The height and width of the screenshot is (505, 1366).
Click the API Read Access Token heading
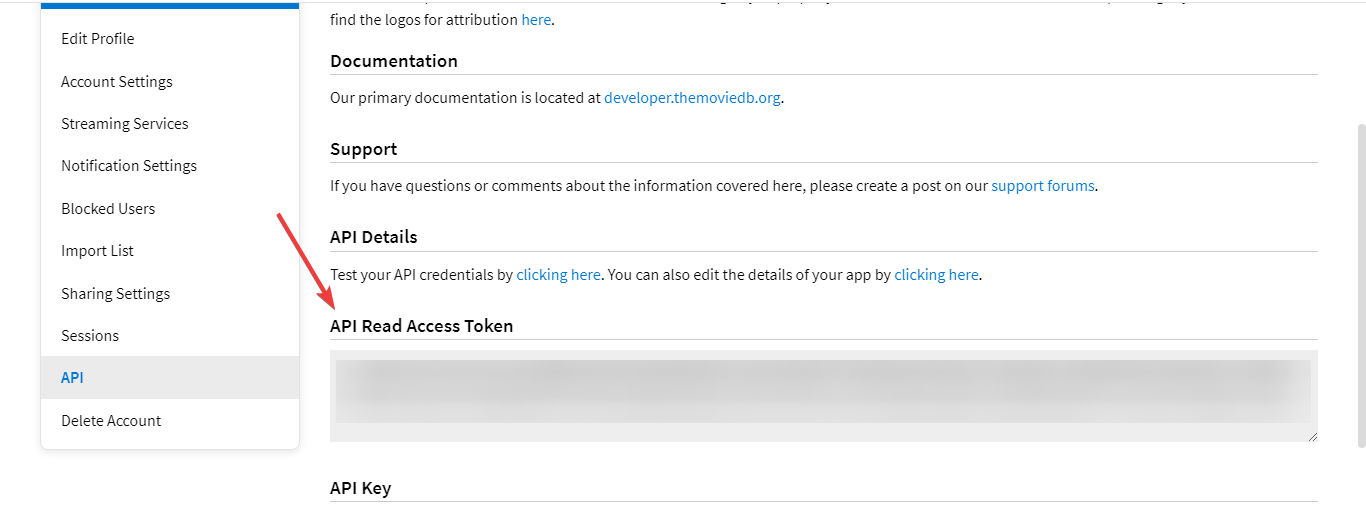click(421, 326)
